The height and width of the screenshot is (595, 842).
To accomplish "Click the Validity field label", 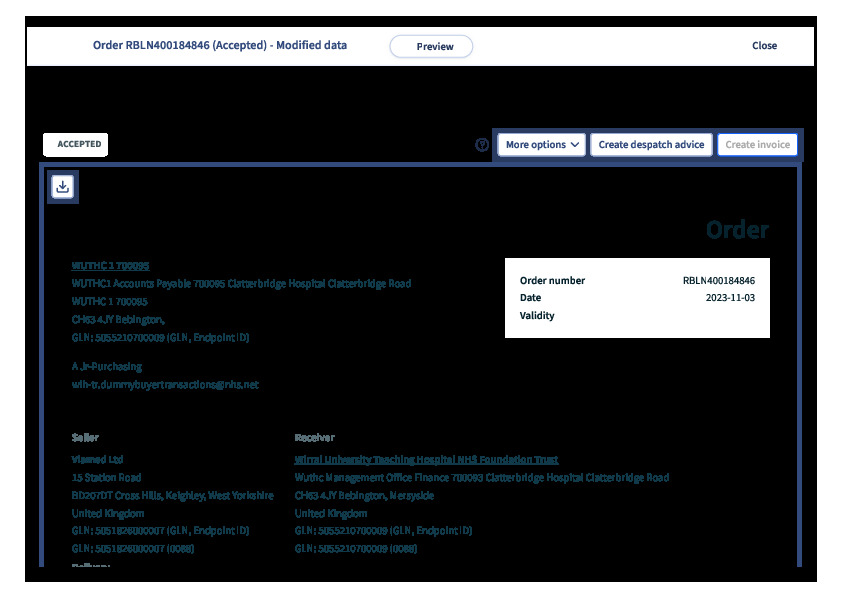I will tap(537, 316).
